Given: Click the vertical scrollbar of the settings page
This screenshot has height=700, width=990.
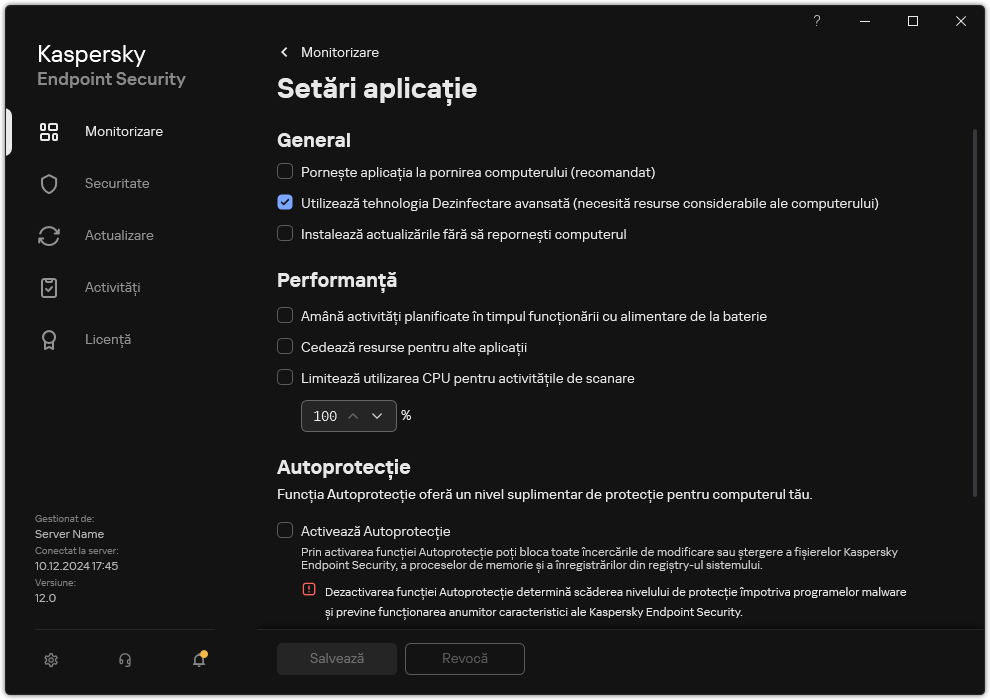Looking at the screenshot, I should [975, 312].
